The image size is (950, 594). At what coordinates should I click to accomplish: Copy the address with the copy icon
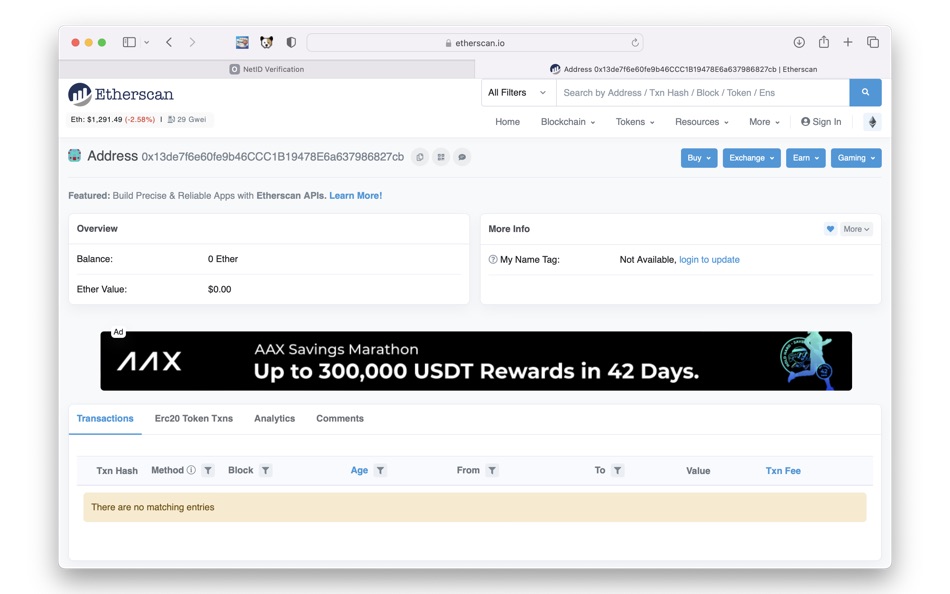[420, 157]
